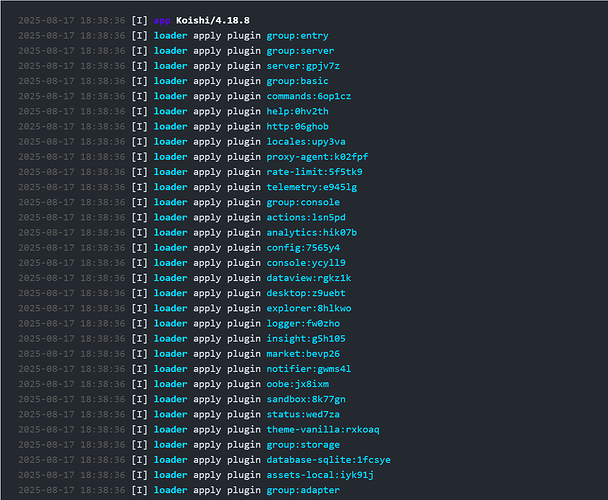Click plugin name rate-limit:5f5tk9

314,172
